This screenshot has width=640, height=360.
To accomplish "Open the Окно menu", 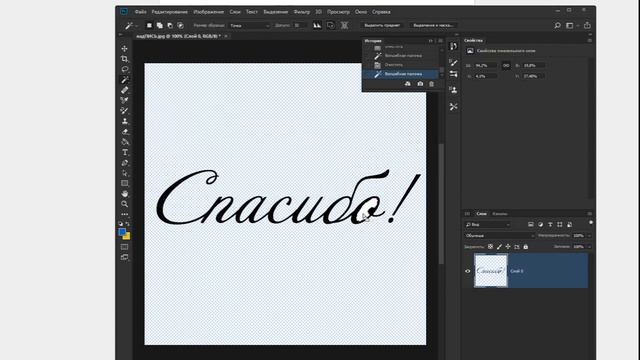I will (361, 12).
